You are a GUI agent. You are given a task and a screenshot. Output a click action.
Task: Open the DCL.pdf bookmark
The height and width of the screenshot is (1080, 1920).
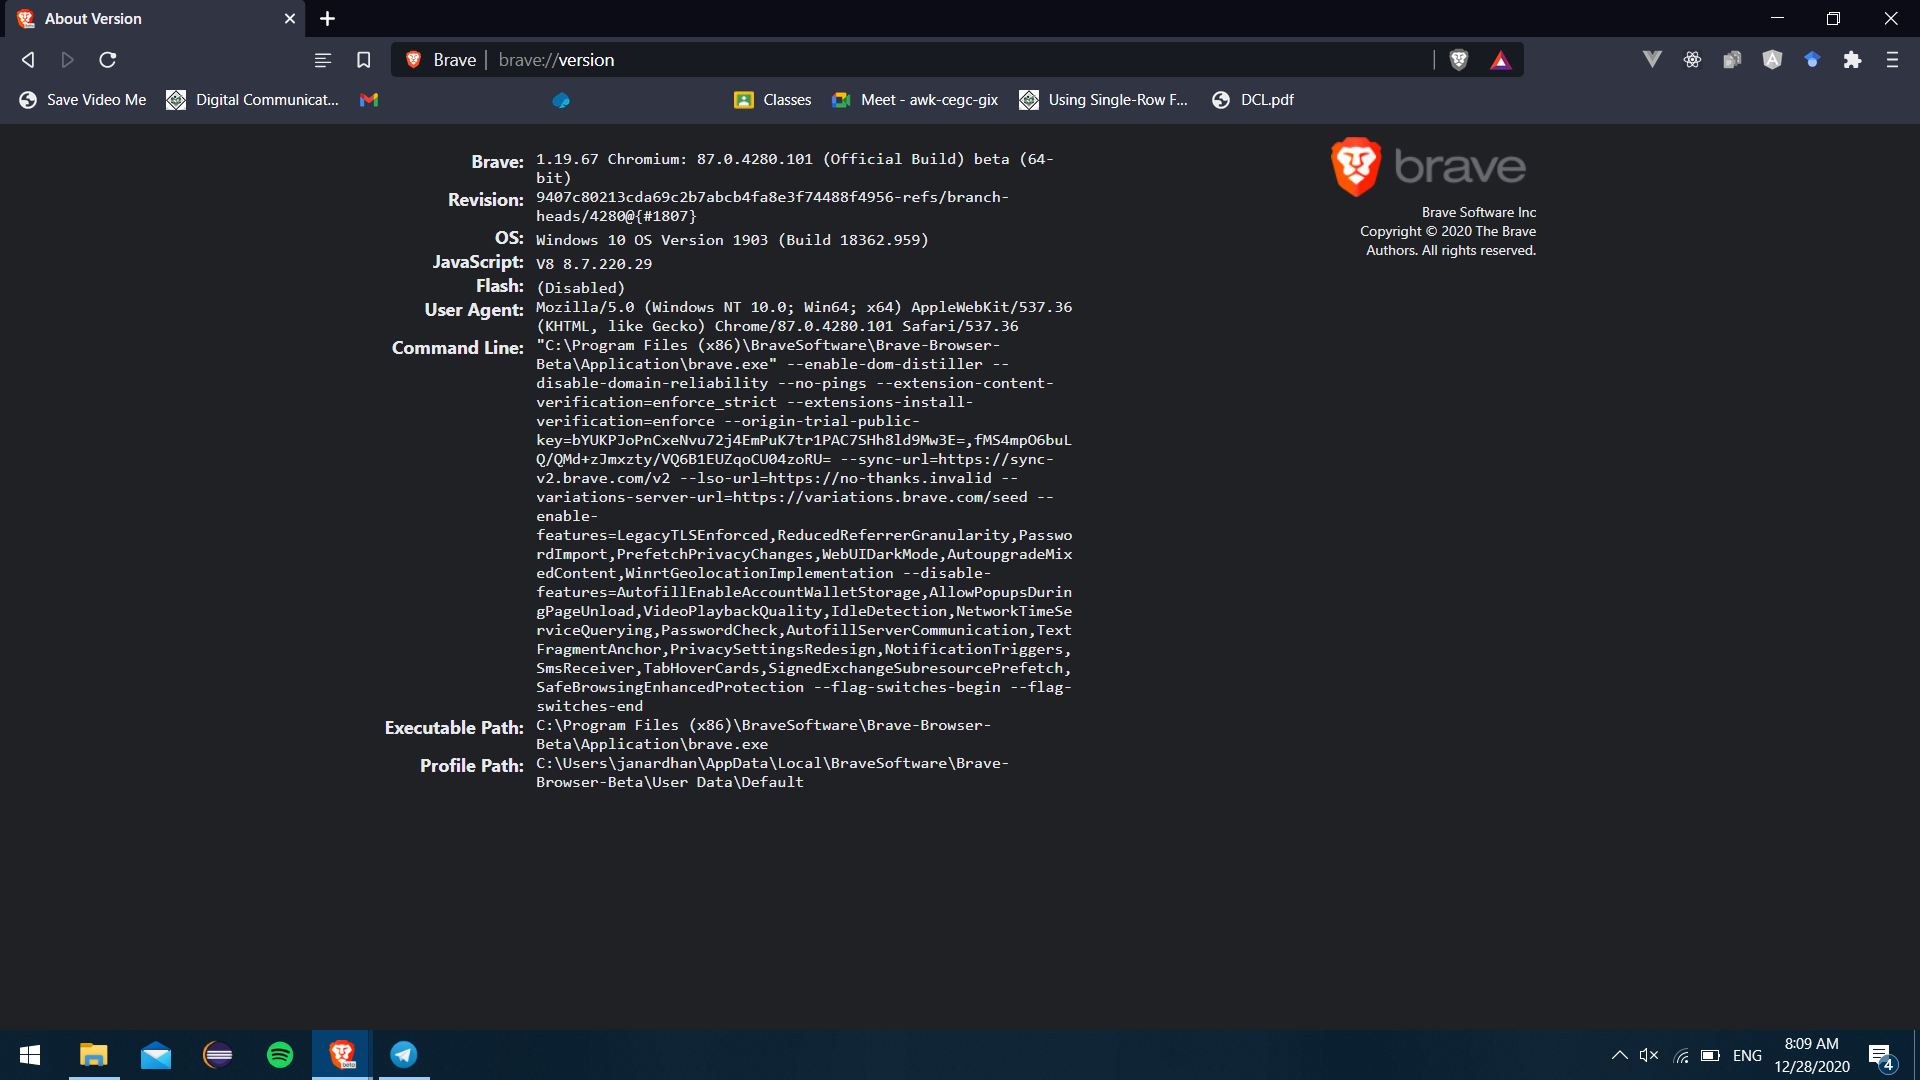pos(1253,100)
